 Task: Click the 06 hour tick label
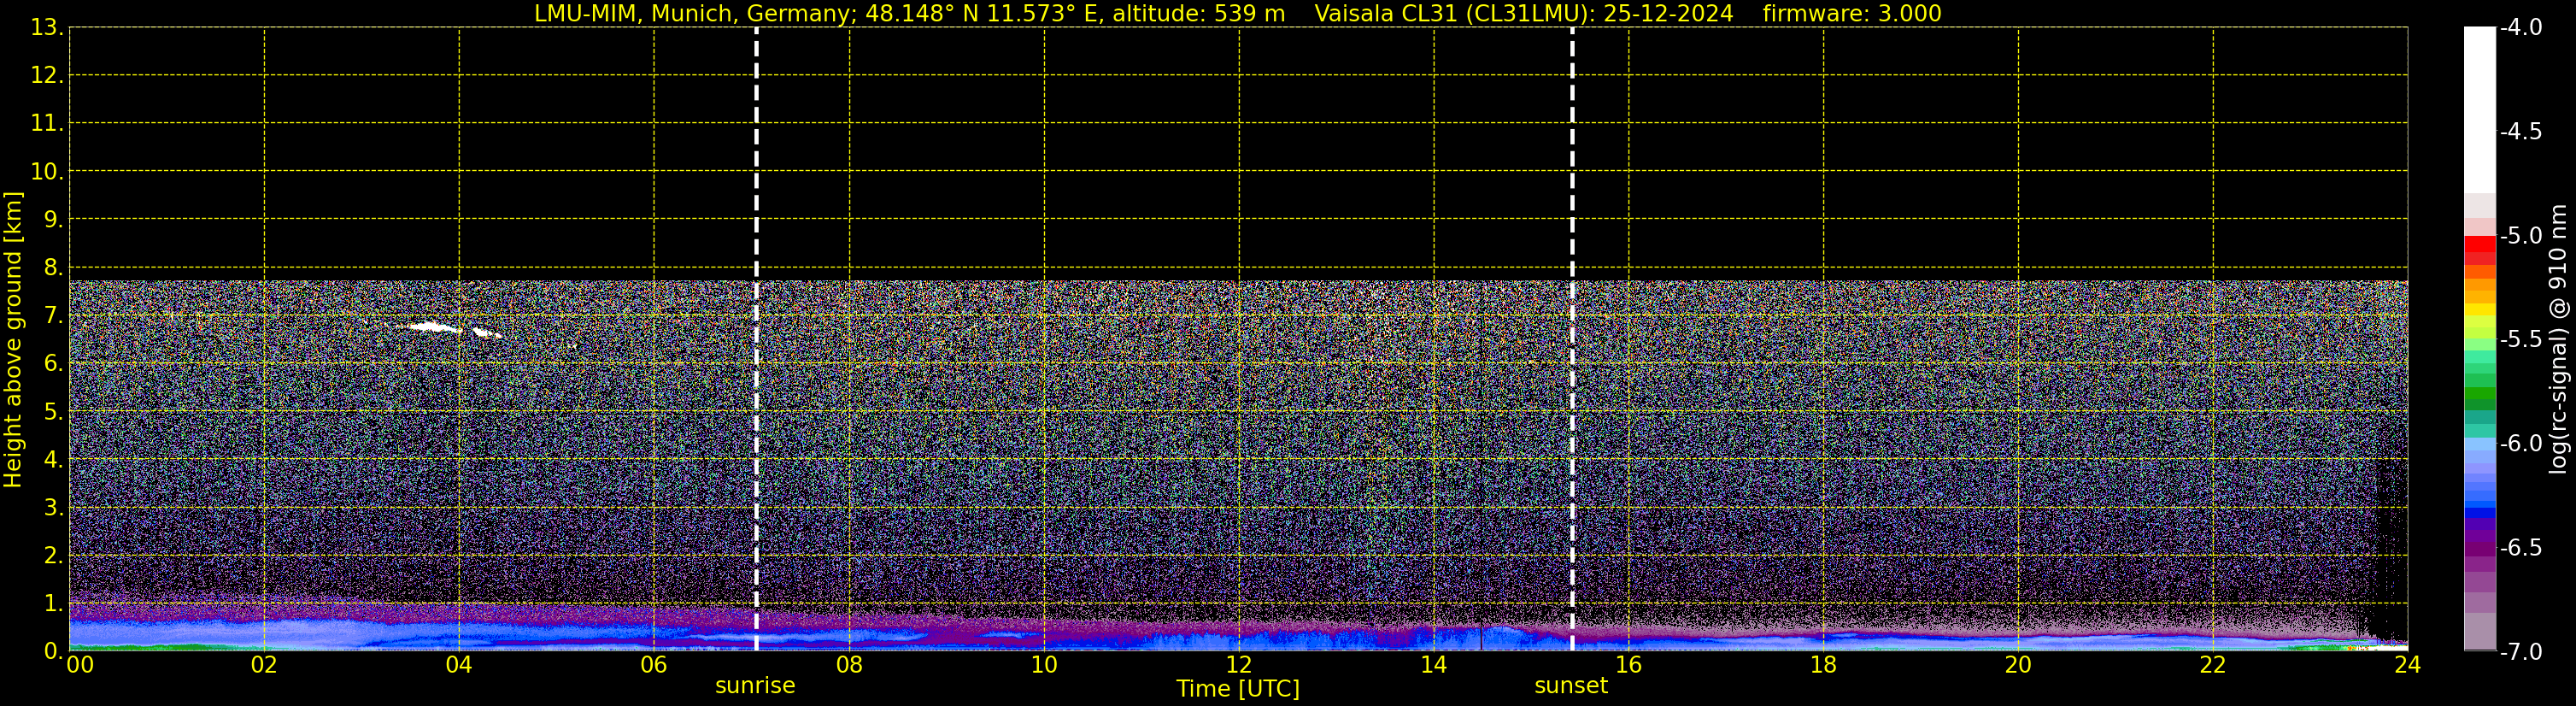[654, 665]
